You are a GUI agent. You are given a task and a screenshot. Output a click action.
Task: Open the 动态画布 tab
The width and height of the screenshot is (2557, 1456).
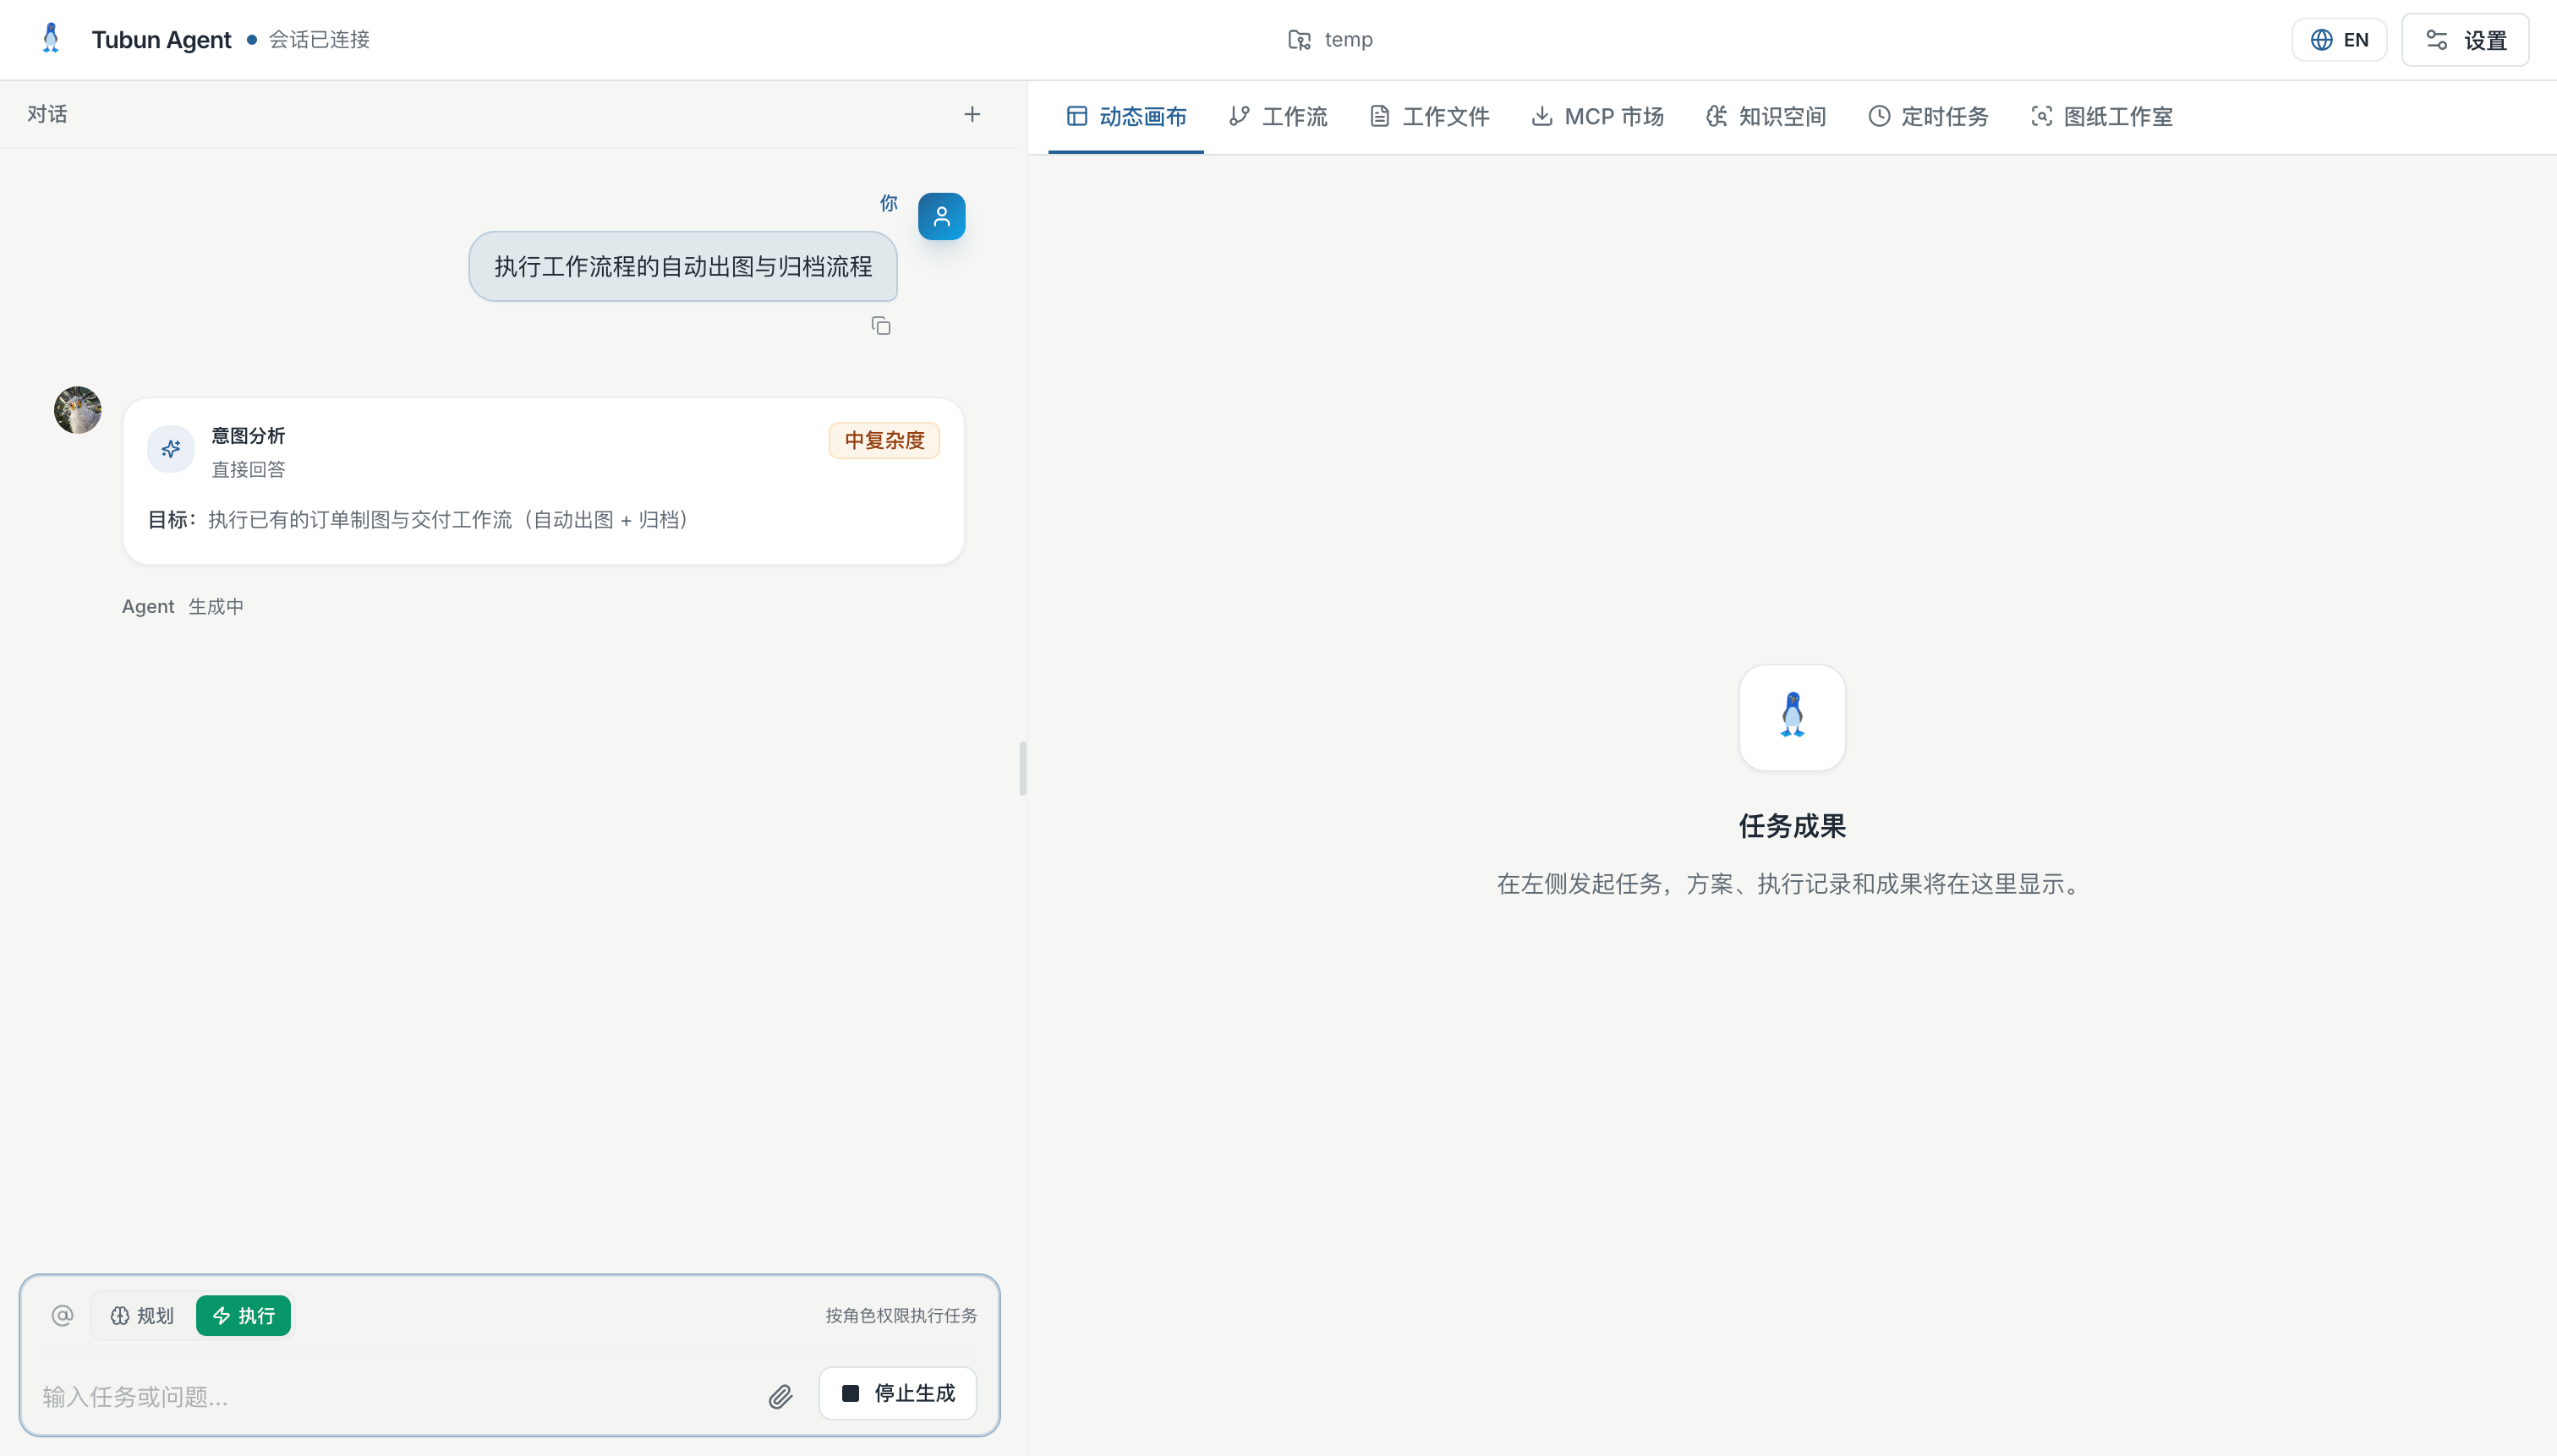pos(1126,117)
